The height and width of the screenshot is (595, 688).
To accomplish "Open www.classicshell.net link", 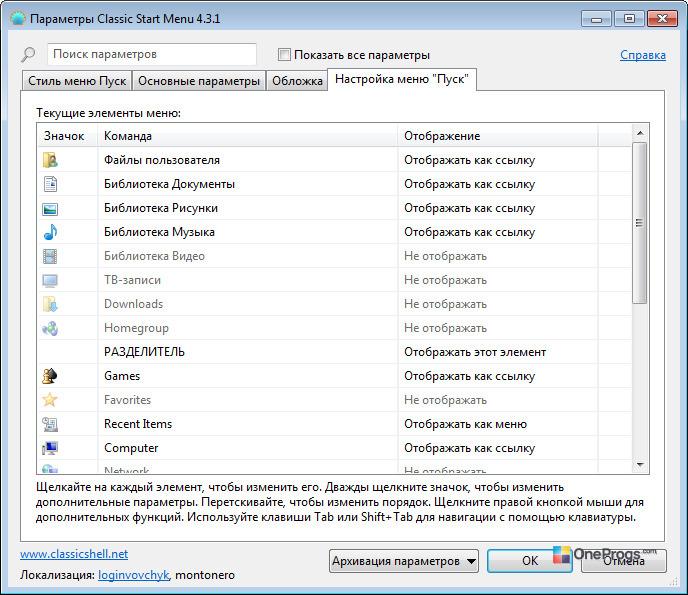I will (74, 554).
